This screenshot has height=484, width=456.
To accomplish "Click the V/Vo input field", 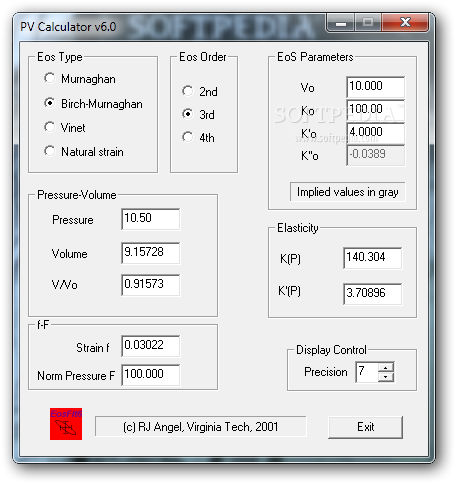I will tap(151, 285).
